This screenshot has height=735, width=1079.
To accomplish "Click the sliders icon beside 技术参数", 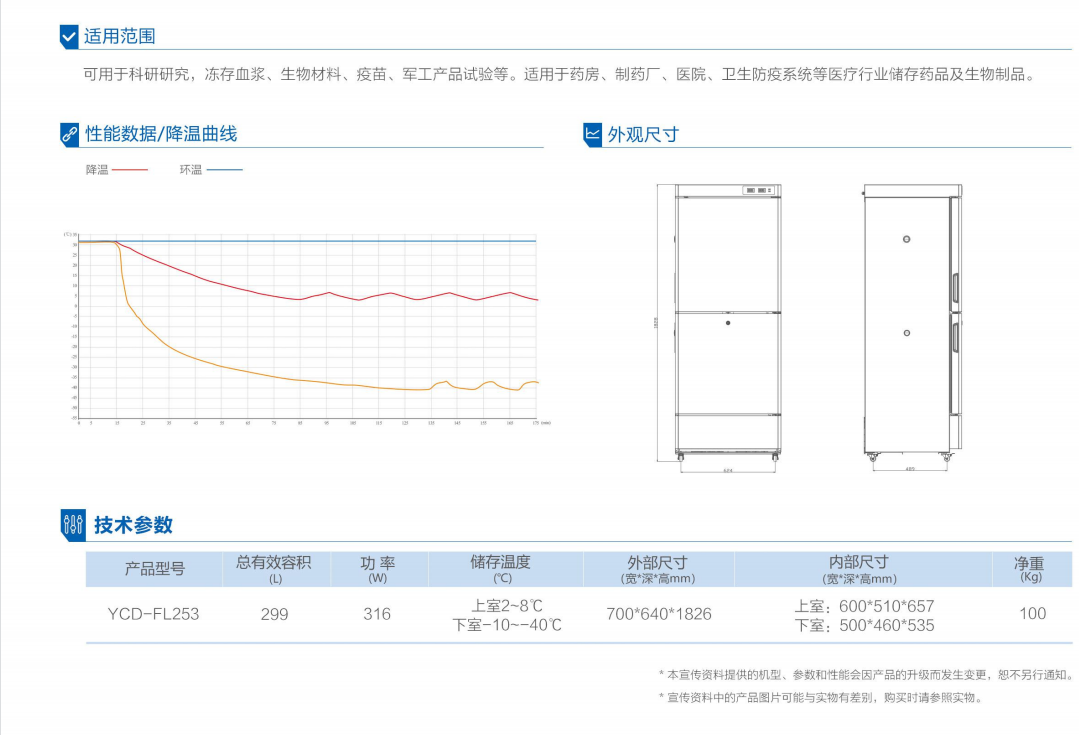I will click(x=73, y=524).
